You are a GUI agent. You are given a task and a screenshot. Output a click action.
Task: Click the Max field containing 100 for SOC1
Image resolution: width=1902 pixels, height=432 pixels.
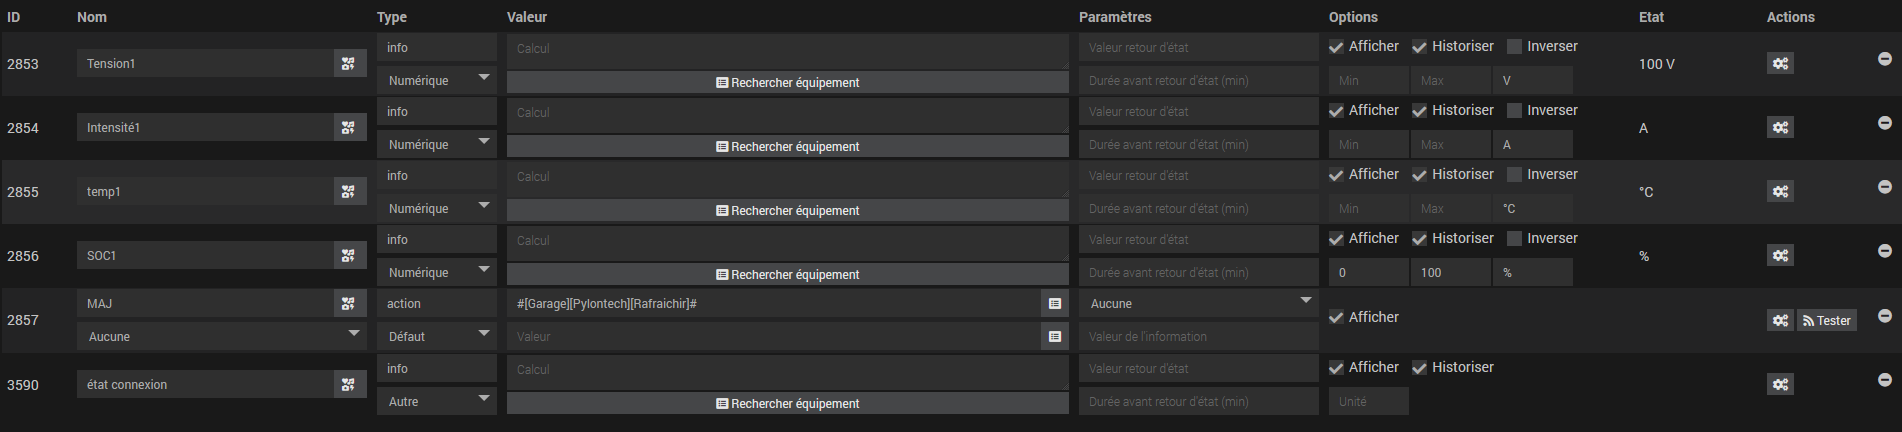click(1450, 272)
